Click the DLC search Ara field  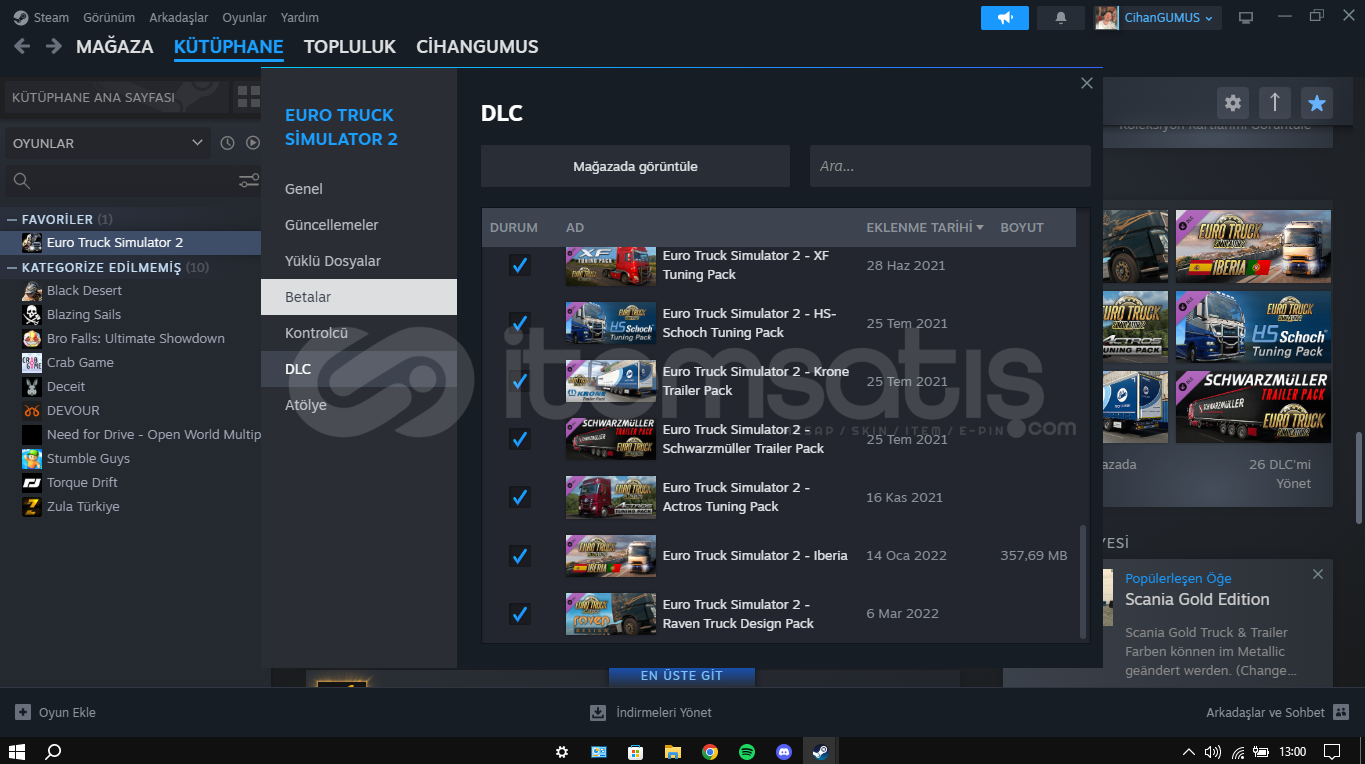point(950,166)
